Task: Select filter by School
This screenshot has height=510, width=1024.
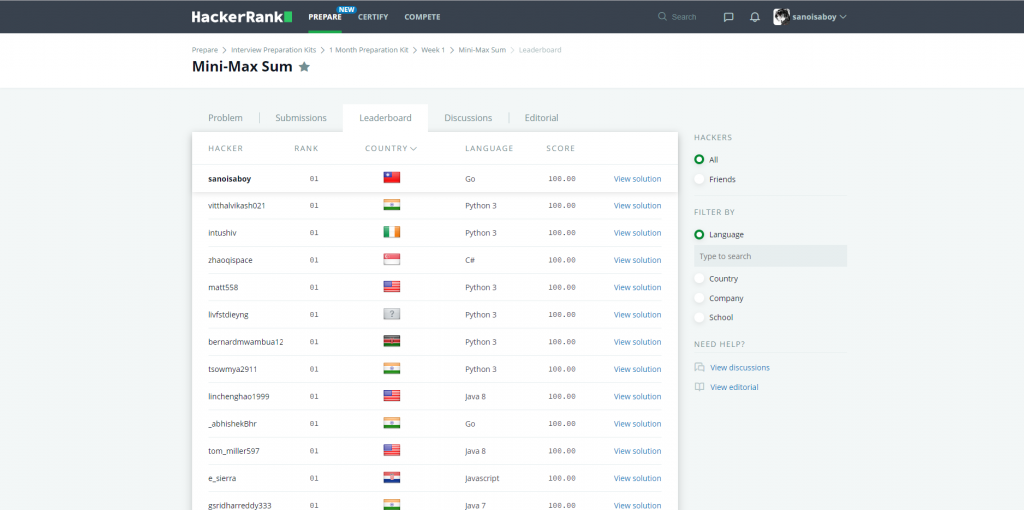Action: [x=699, y=317]
